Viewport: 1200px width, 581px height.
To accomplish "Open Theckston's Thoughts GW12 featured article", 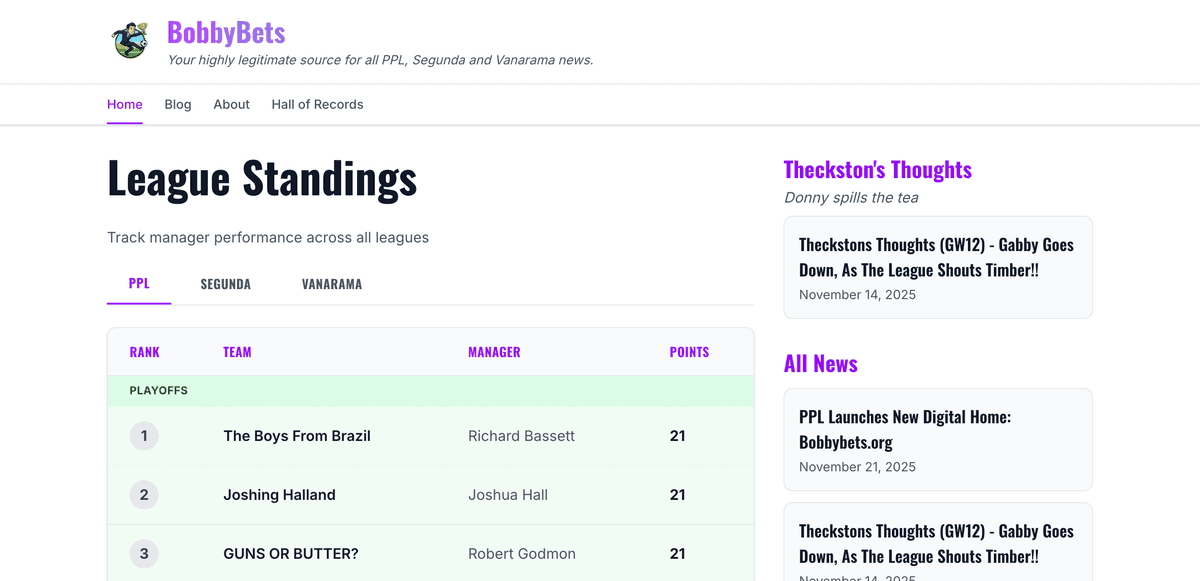I will (x=936, y=258).
